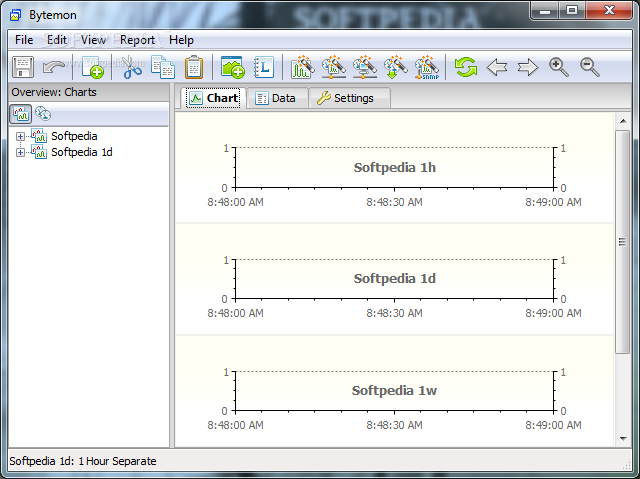Click the Forward right arrow icon

528,67
